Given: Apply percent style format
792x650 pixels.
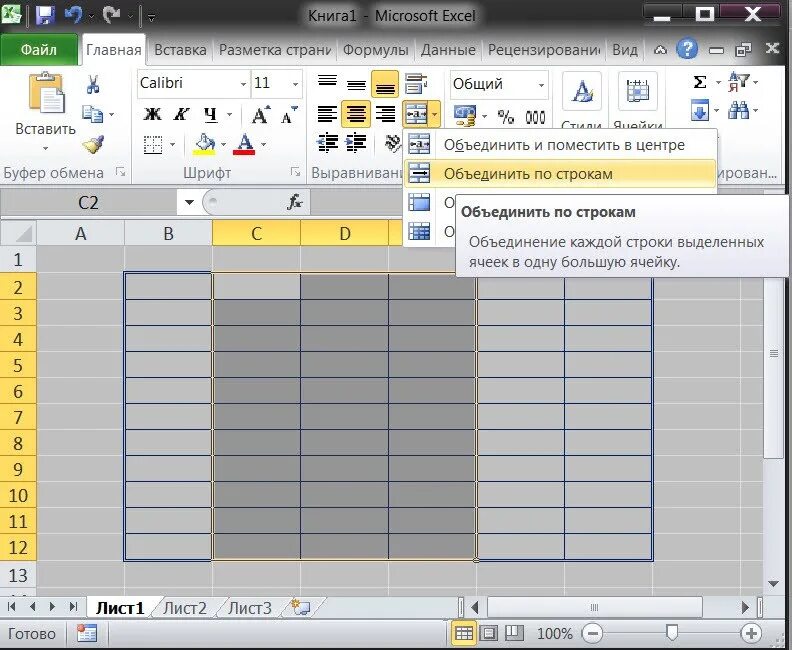Looking at the screenshot, I should tap(506, 117).
